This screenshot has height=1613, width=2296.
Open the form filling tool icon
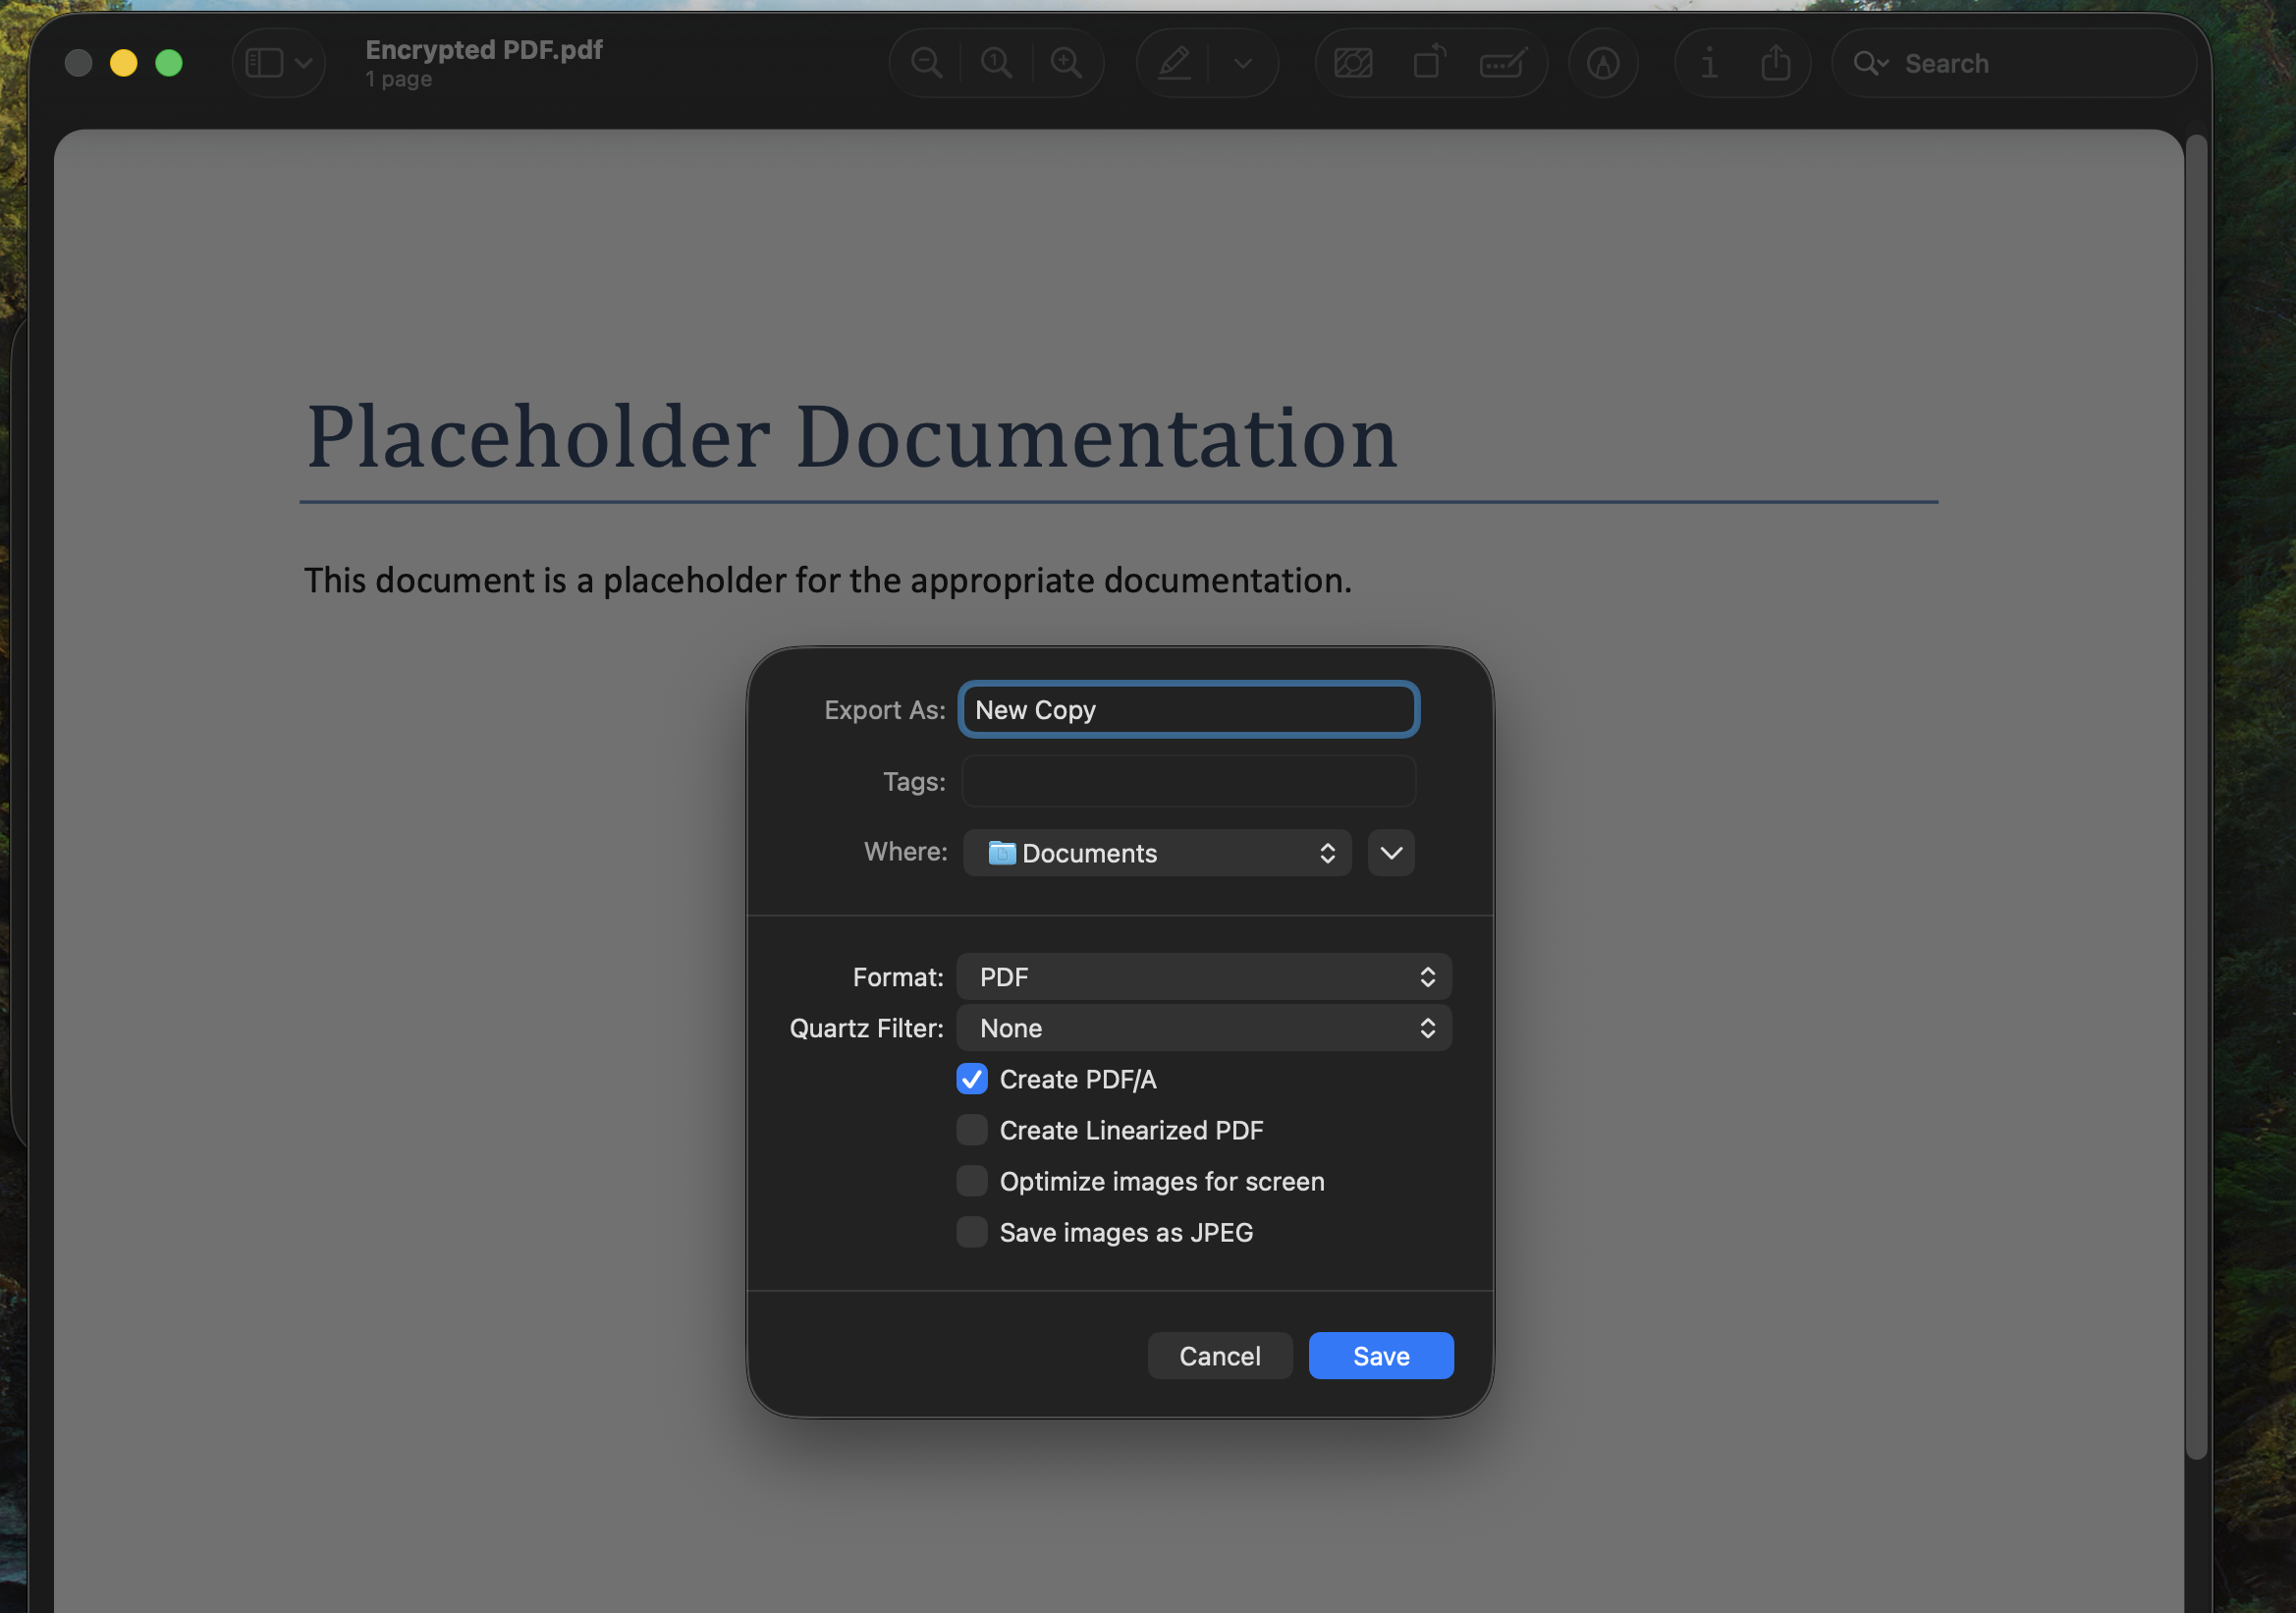coord(1502,63)
